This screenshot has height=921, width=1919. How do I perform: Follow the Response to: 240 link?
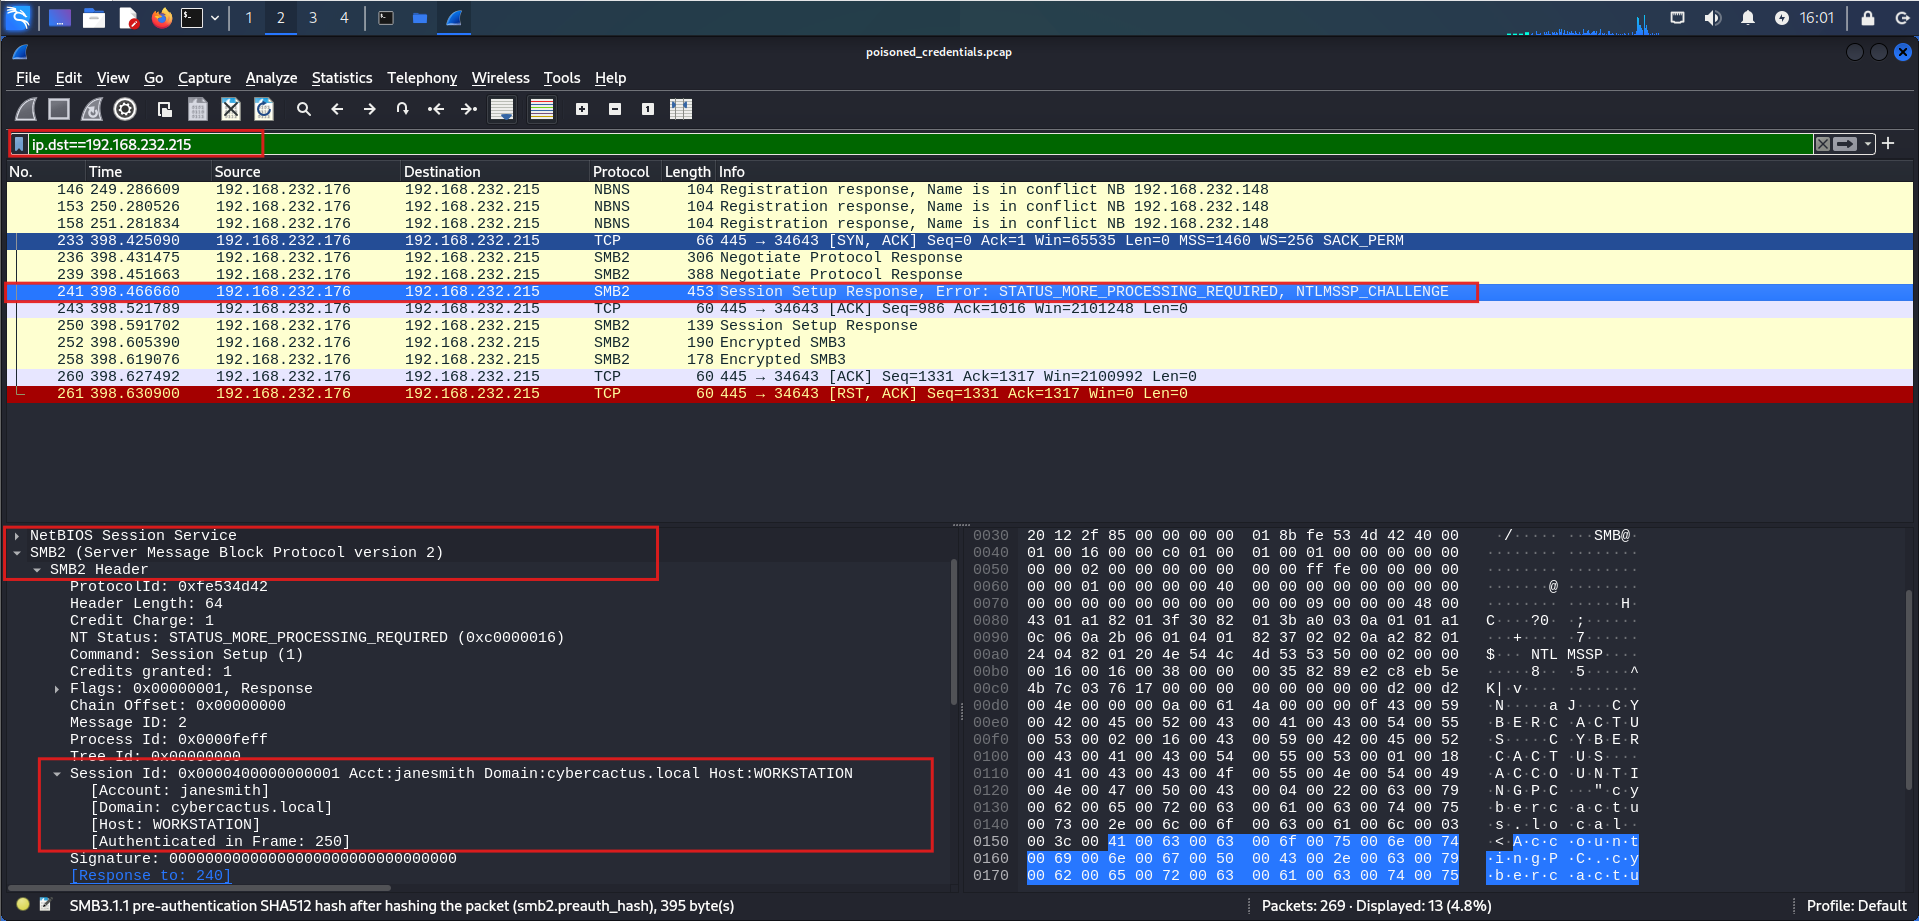tap(150, 876)
